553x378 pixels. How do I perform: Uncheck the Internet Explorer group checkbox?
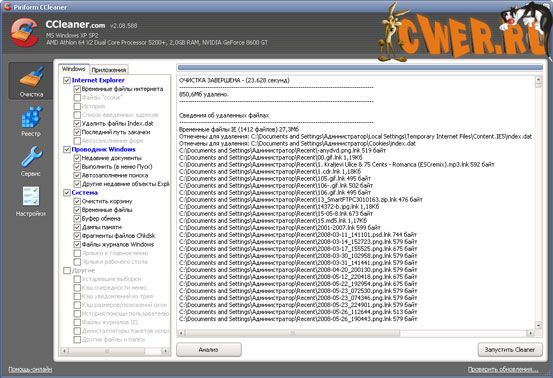[x=67, y=80]
